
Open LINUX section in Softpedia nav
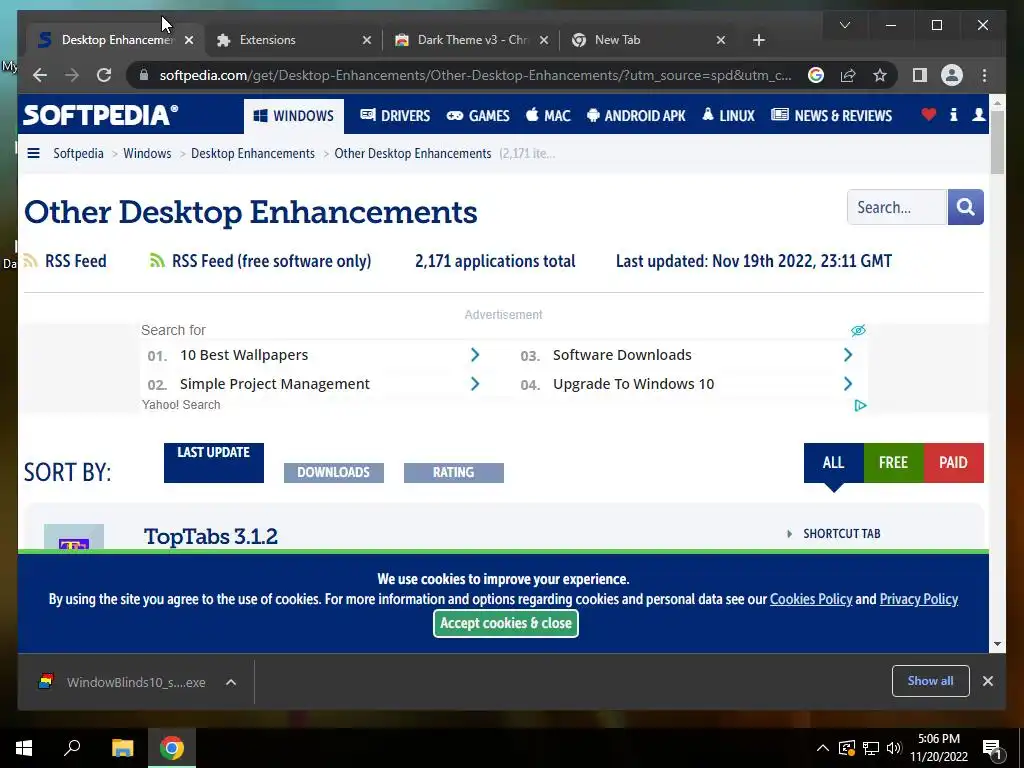pos(728,116)
